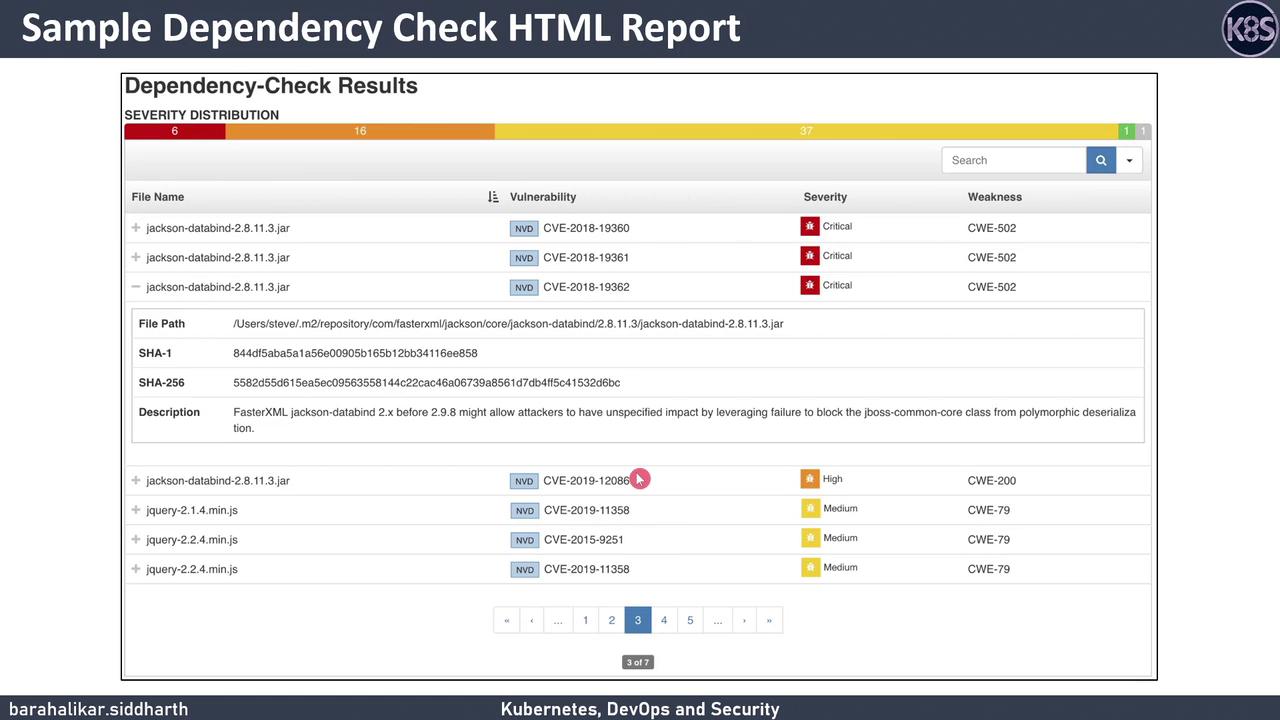Click the sort icon in File Name header
This screenshot has width=1280, height=720.
point(493,197)
